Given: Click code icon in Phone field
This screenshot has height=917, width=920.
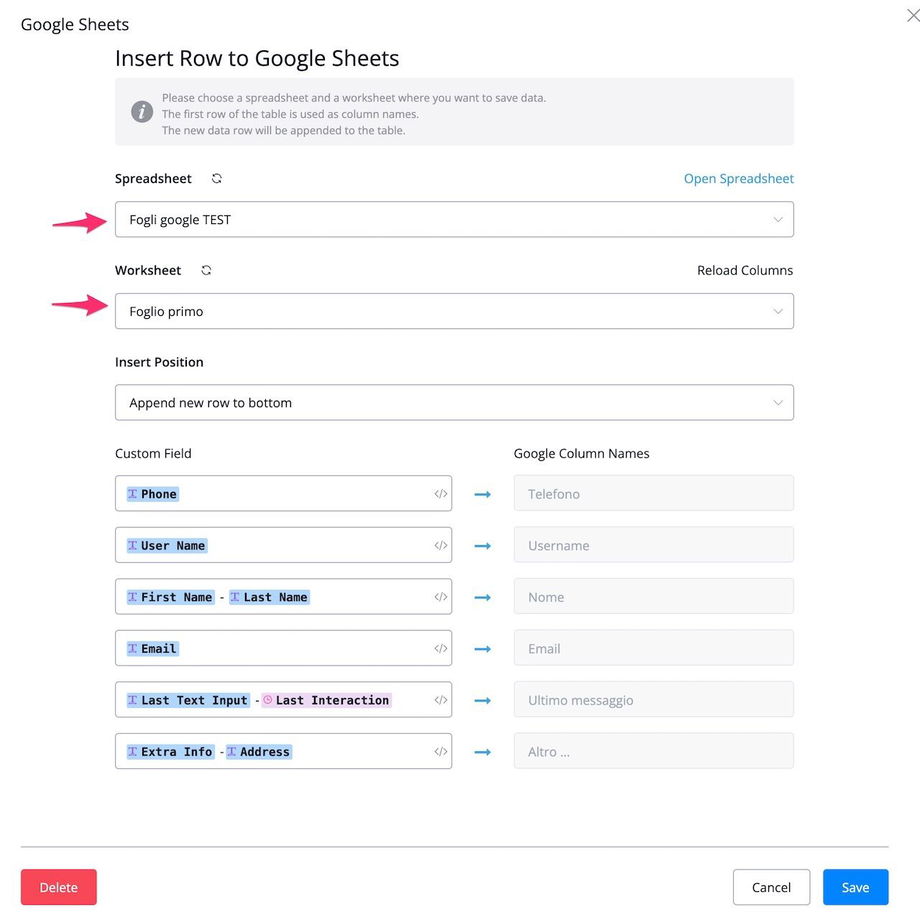Looking at the screenshot, I should point(440,494).
